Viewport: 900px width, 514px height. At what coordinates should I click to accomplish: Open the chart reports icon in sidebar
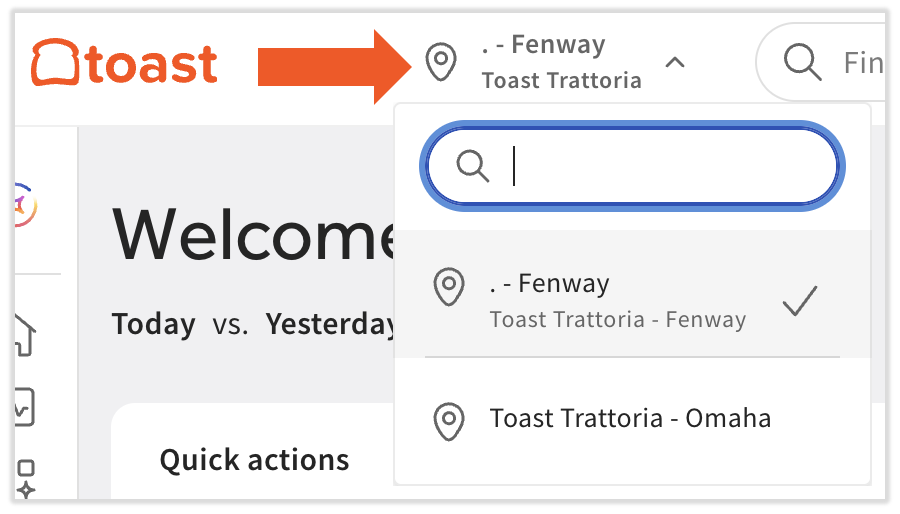[x=24, y=405]
